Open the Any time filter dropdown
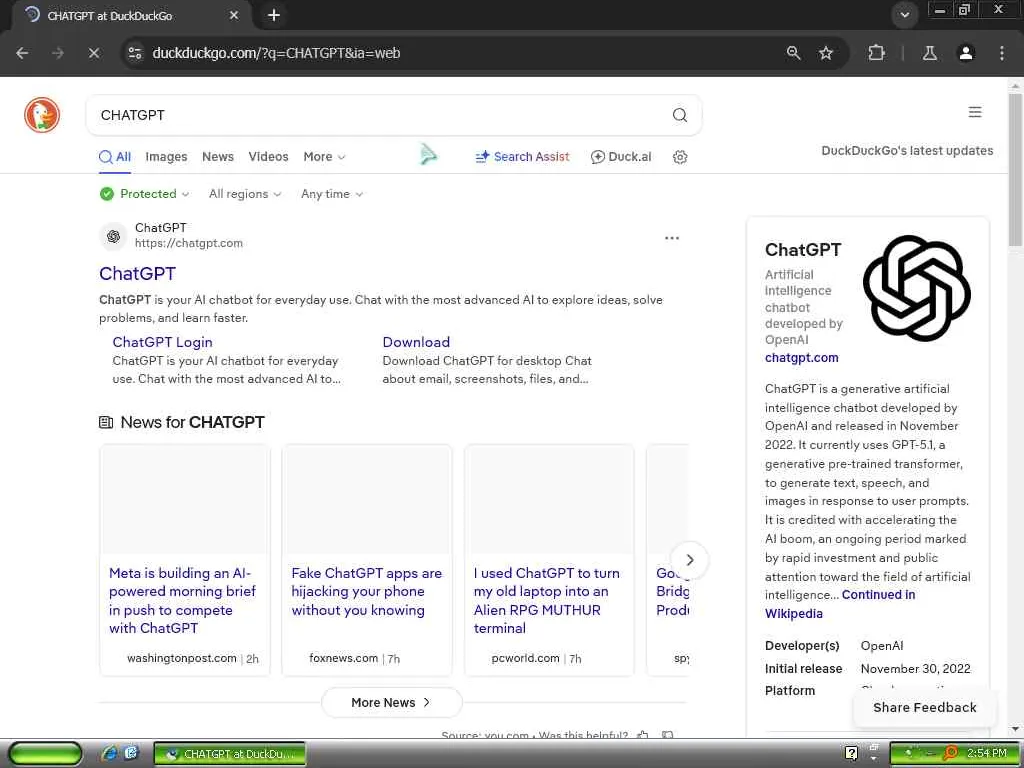 (332, 194)
